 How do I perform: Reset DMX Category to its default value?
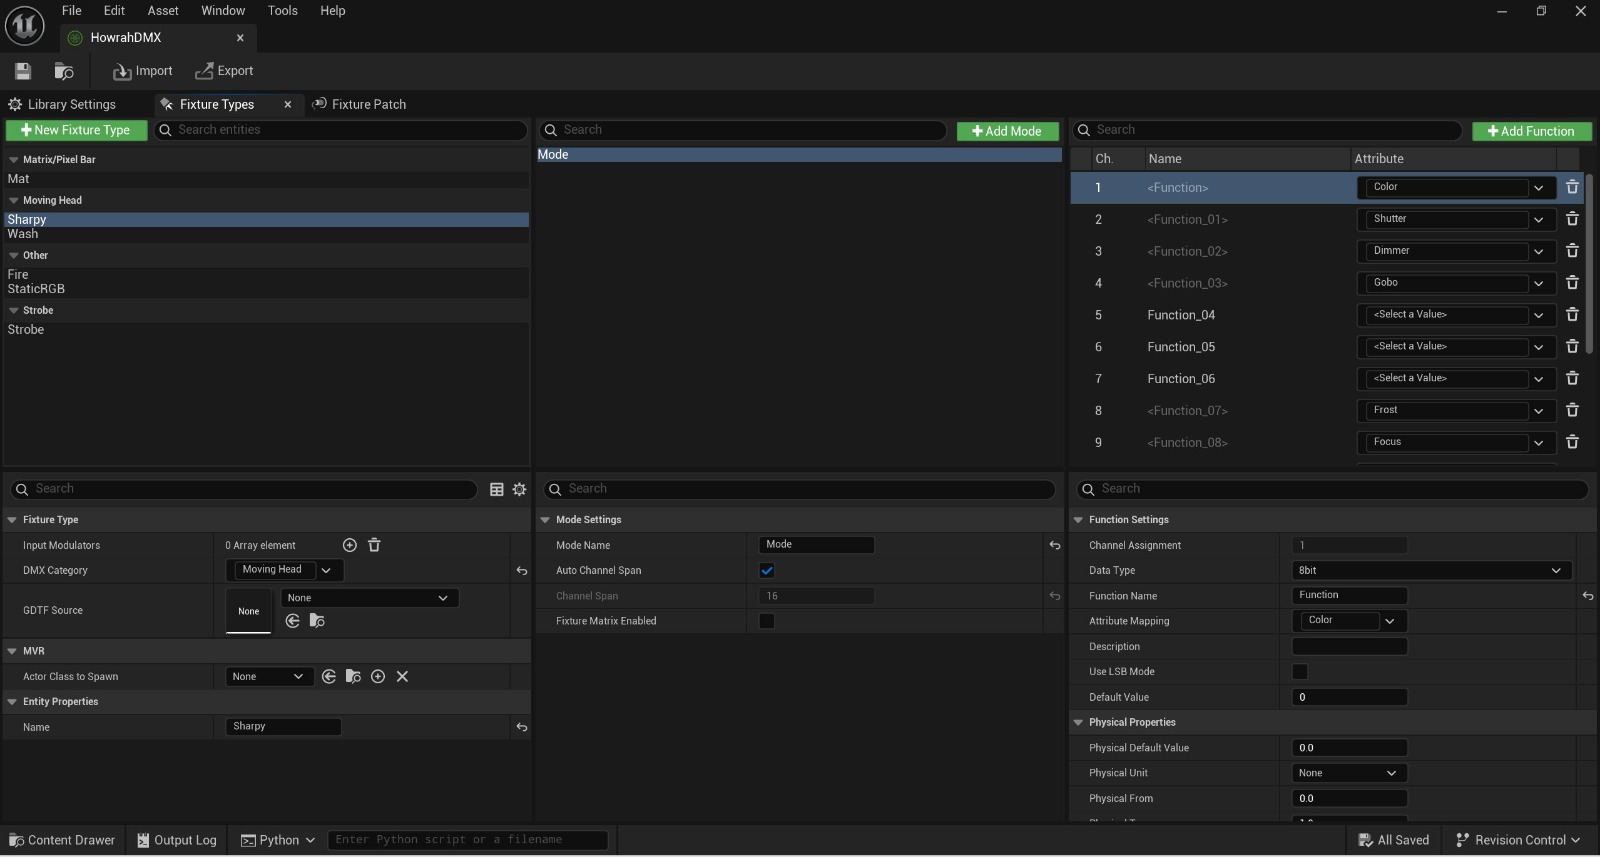(x=521, y=571)
